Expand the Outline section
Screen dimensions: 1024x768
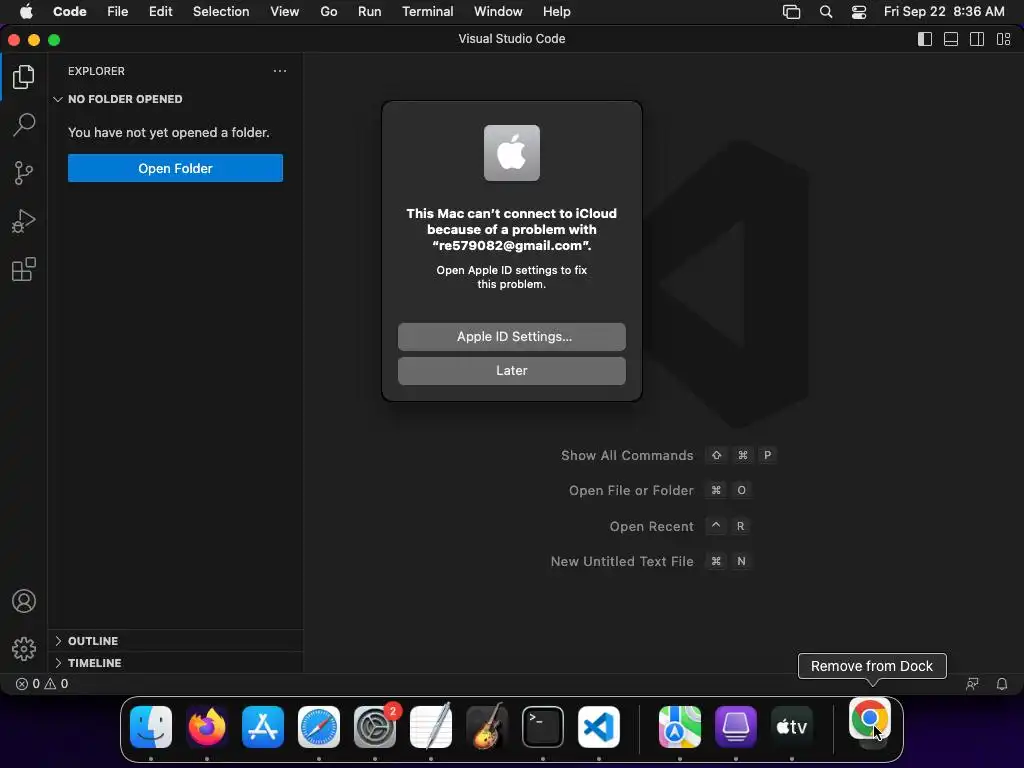click(x=176, y=641)
